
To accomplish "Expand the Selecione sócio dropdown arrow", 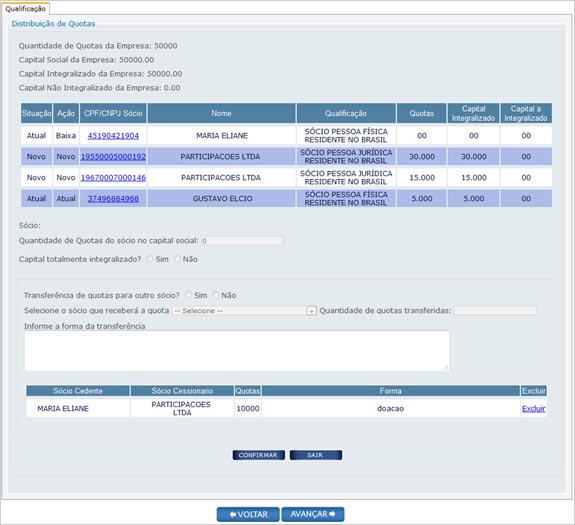I will [x=311, y=311].
